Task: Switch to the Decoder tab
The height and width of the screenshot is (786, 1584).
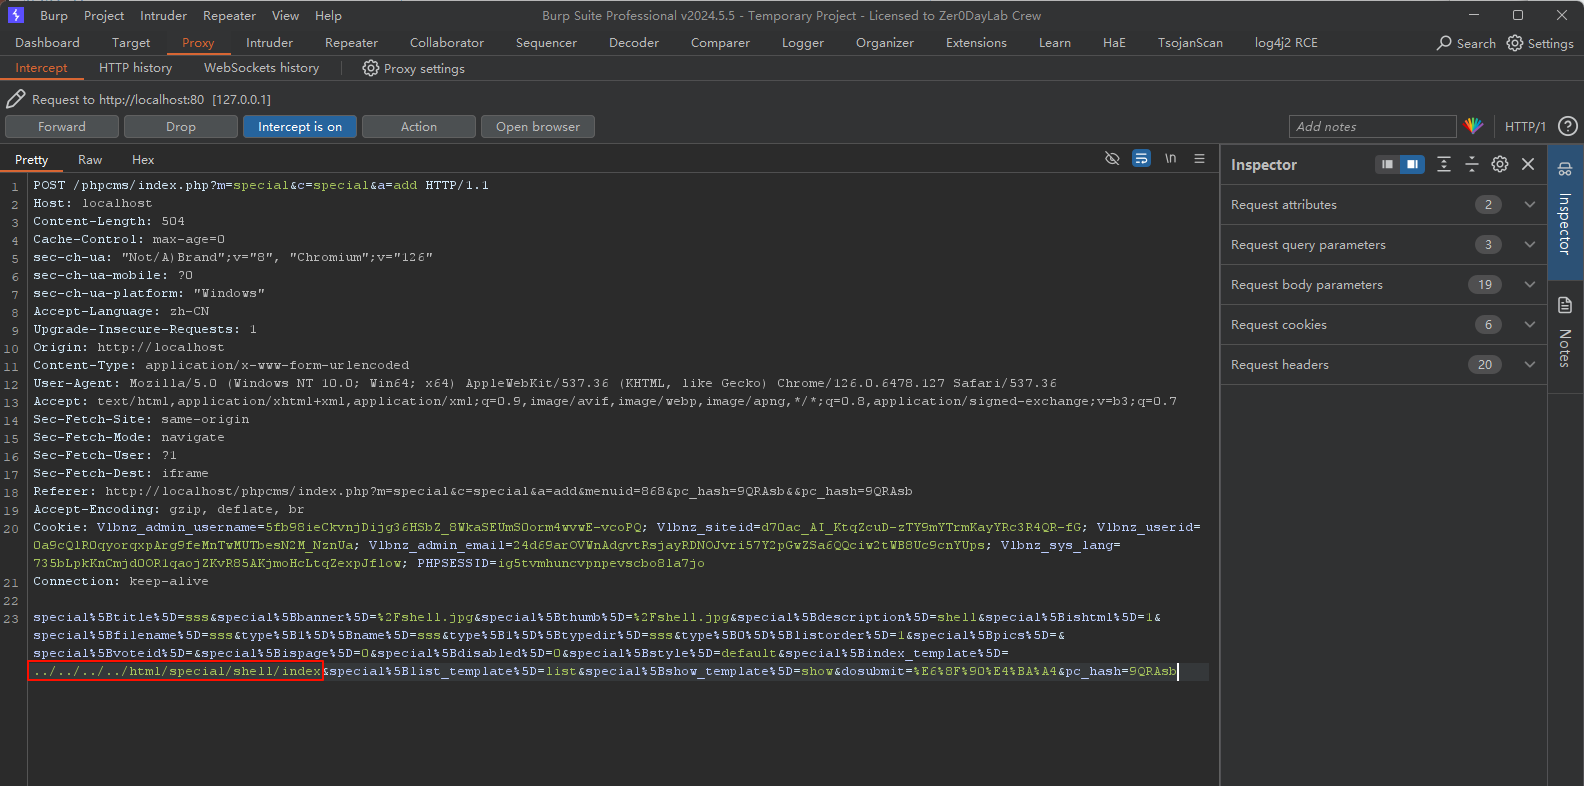Action: click(634, 43)
